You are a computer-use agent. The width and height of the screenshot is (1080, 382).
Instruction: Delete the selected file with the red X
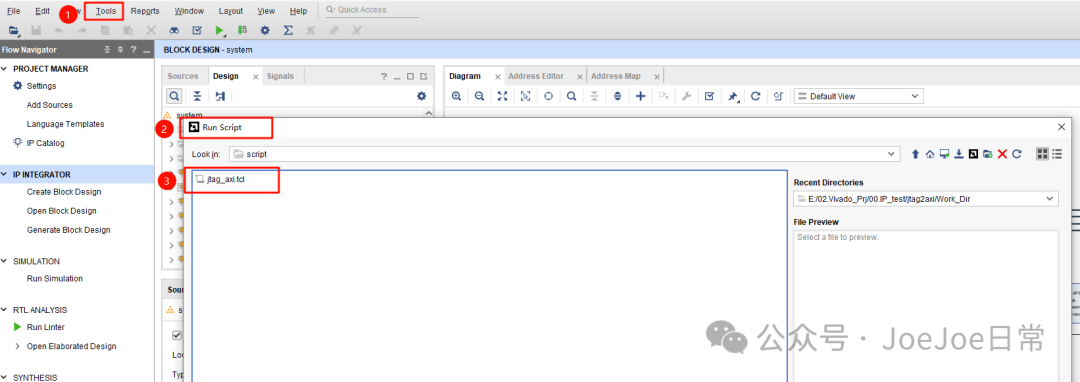[1002, 153]
